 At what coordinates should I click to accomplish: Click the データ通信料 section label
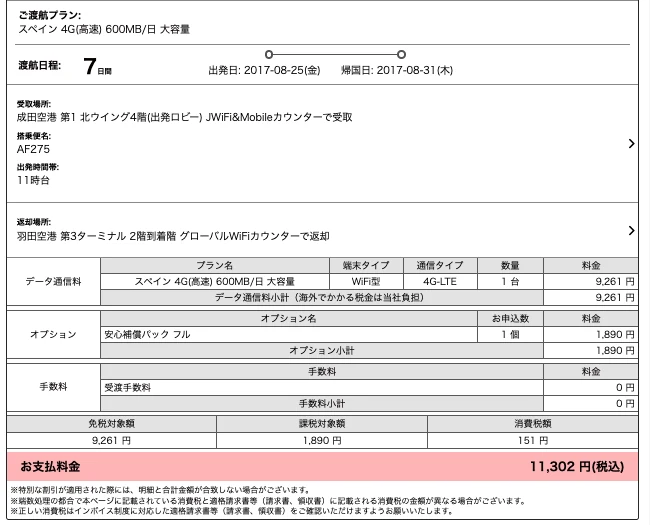coord(53,282)
